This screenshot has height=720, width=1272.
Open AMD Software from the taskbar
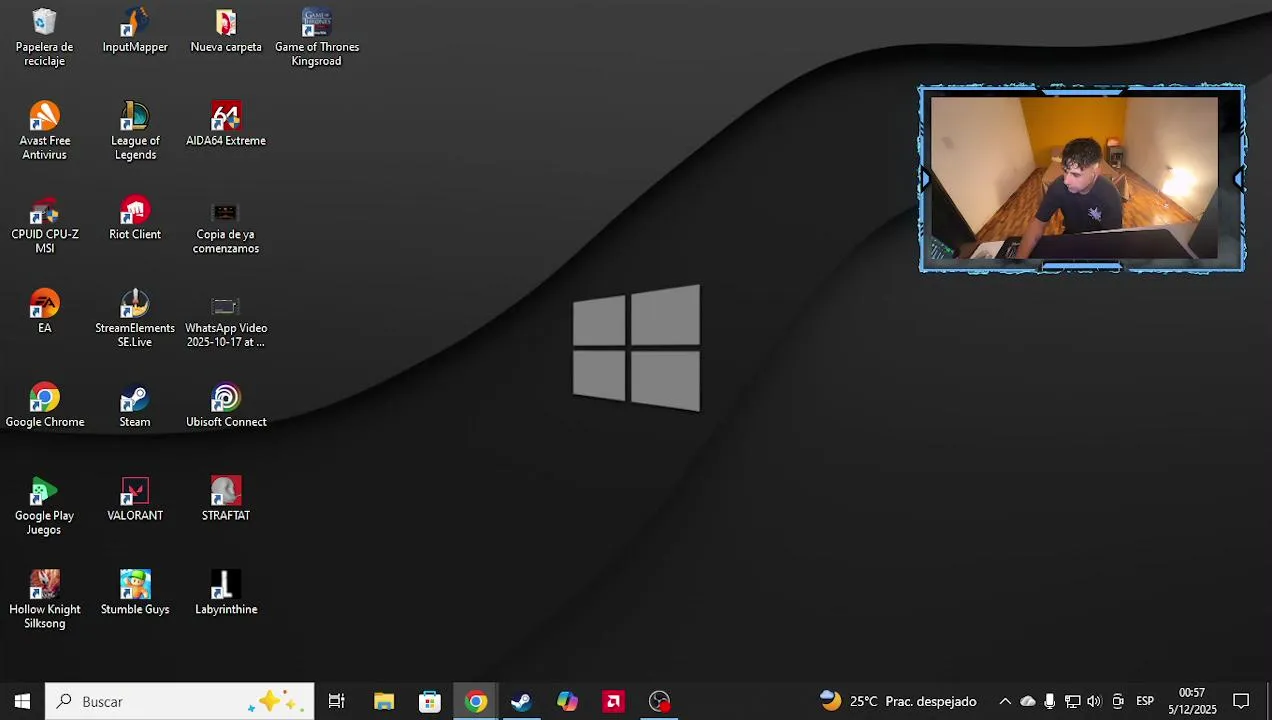[x=613, y=701]
